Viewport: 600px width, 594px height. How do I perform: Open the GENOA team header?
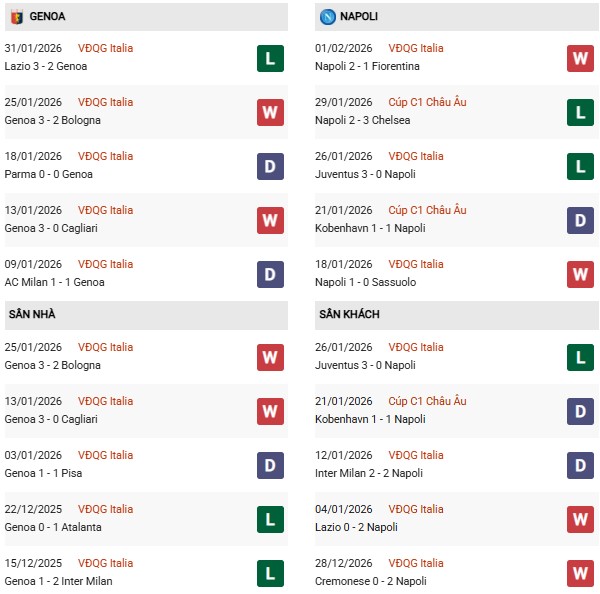pos(45,16)
